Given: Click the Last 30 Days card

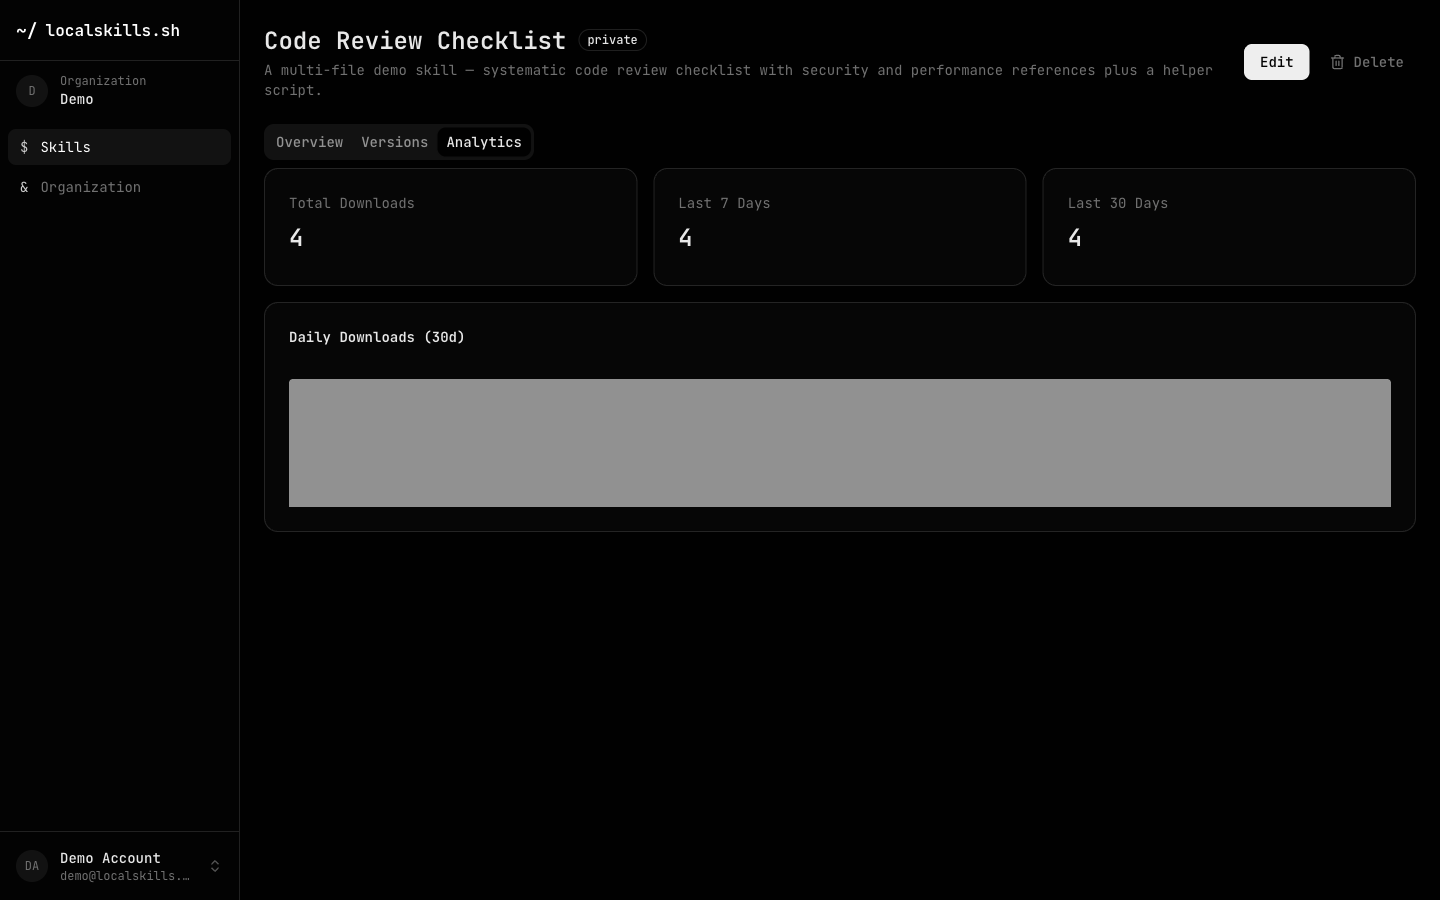Looking at the screenshot, I should (1229, 227).
